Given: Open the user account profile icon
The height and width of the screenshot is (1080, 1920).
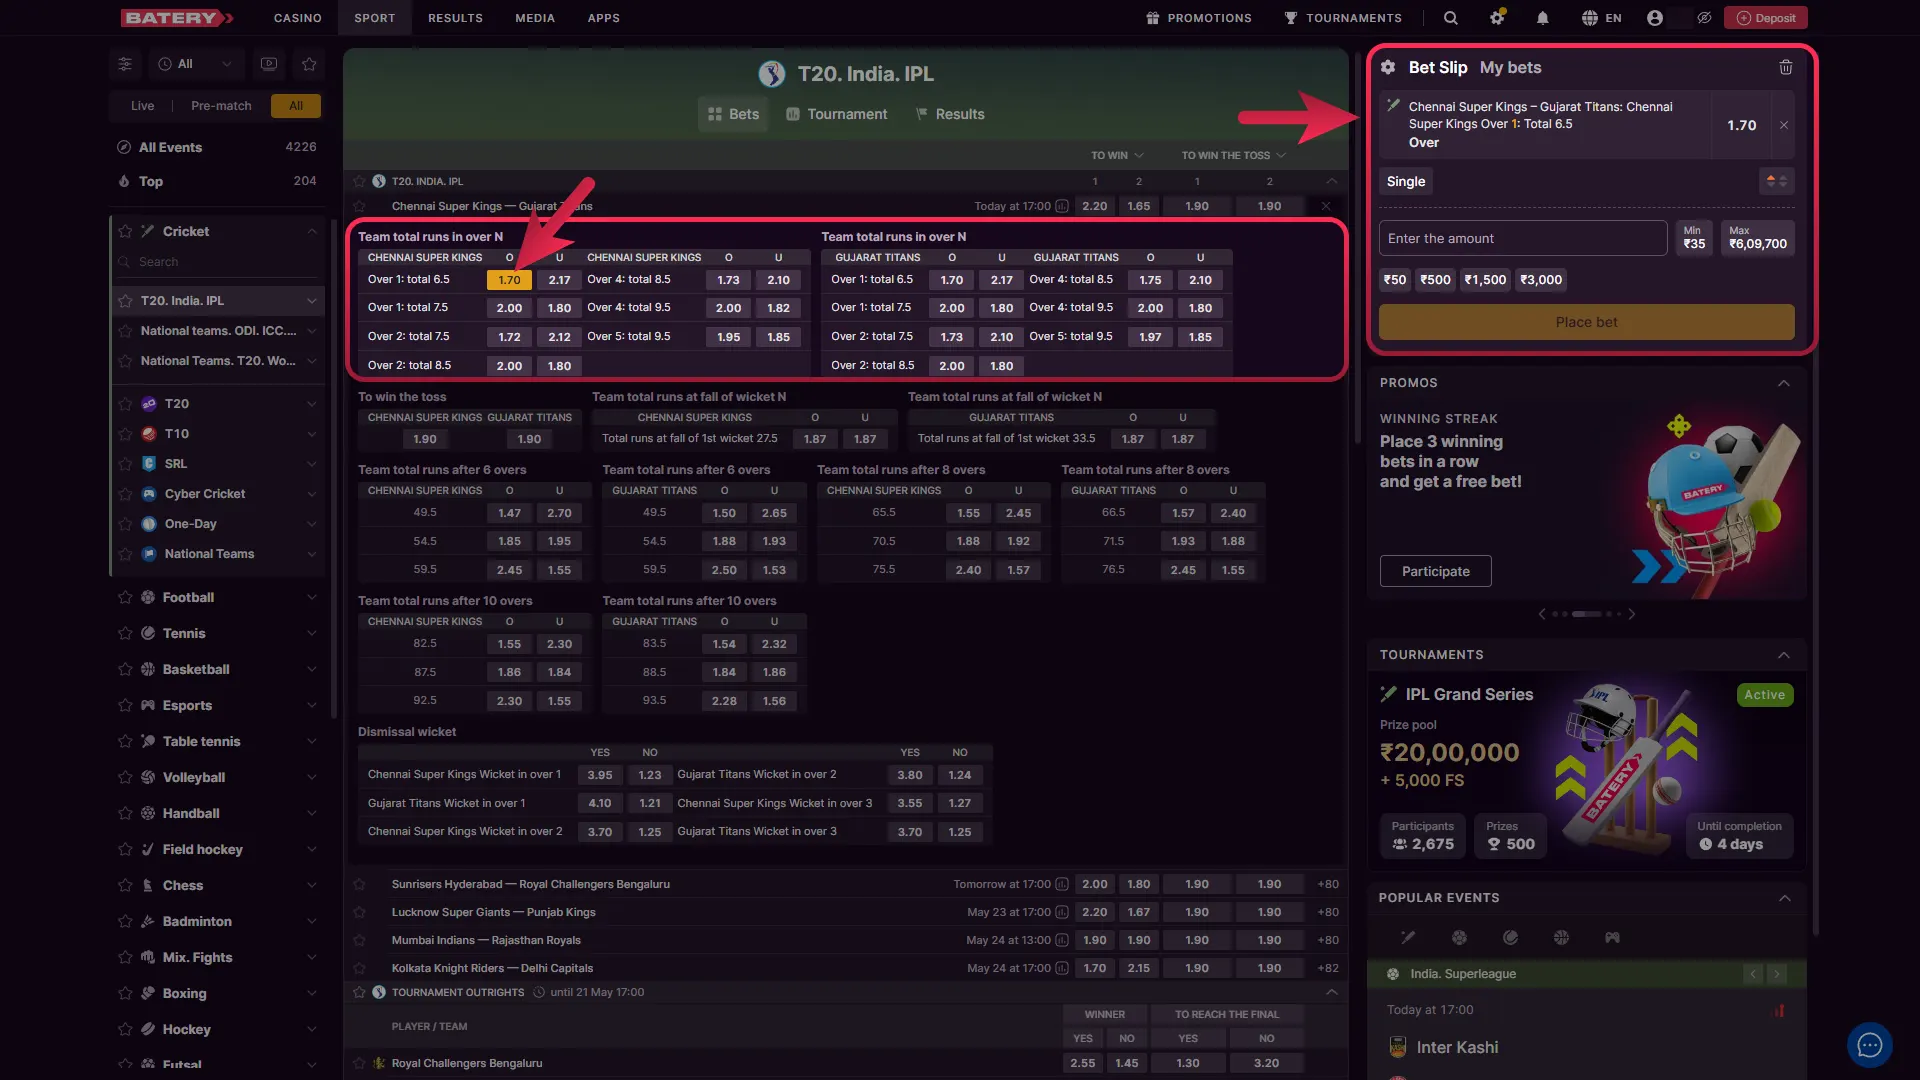Looking at the screenshot, I should point(1655,18).
